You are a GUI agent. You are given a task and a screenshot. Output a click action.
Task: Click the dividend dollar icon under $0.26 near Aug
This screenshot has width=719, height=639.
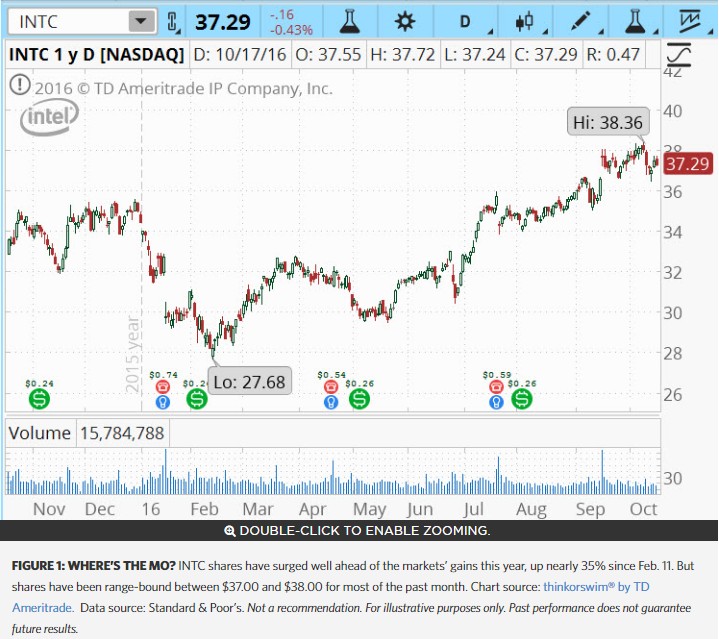(522, 399)
